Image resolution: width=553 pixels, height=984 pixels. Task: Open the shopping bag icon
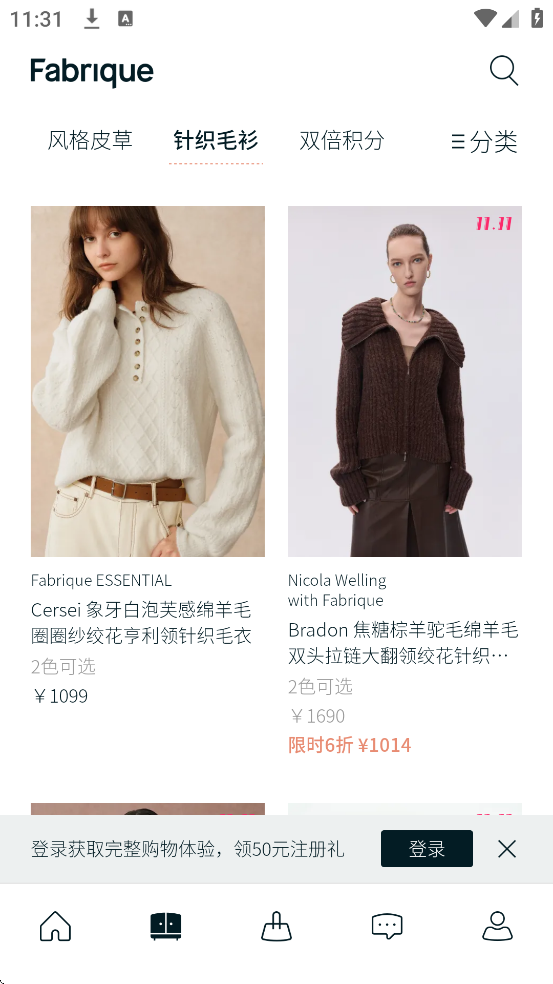tap(276, 926)
